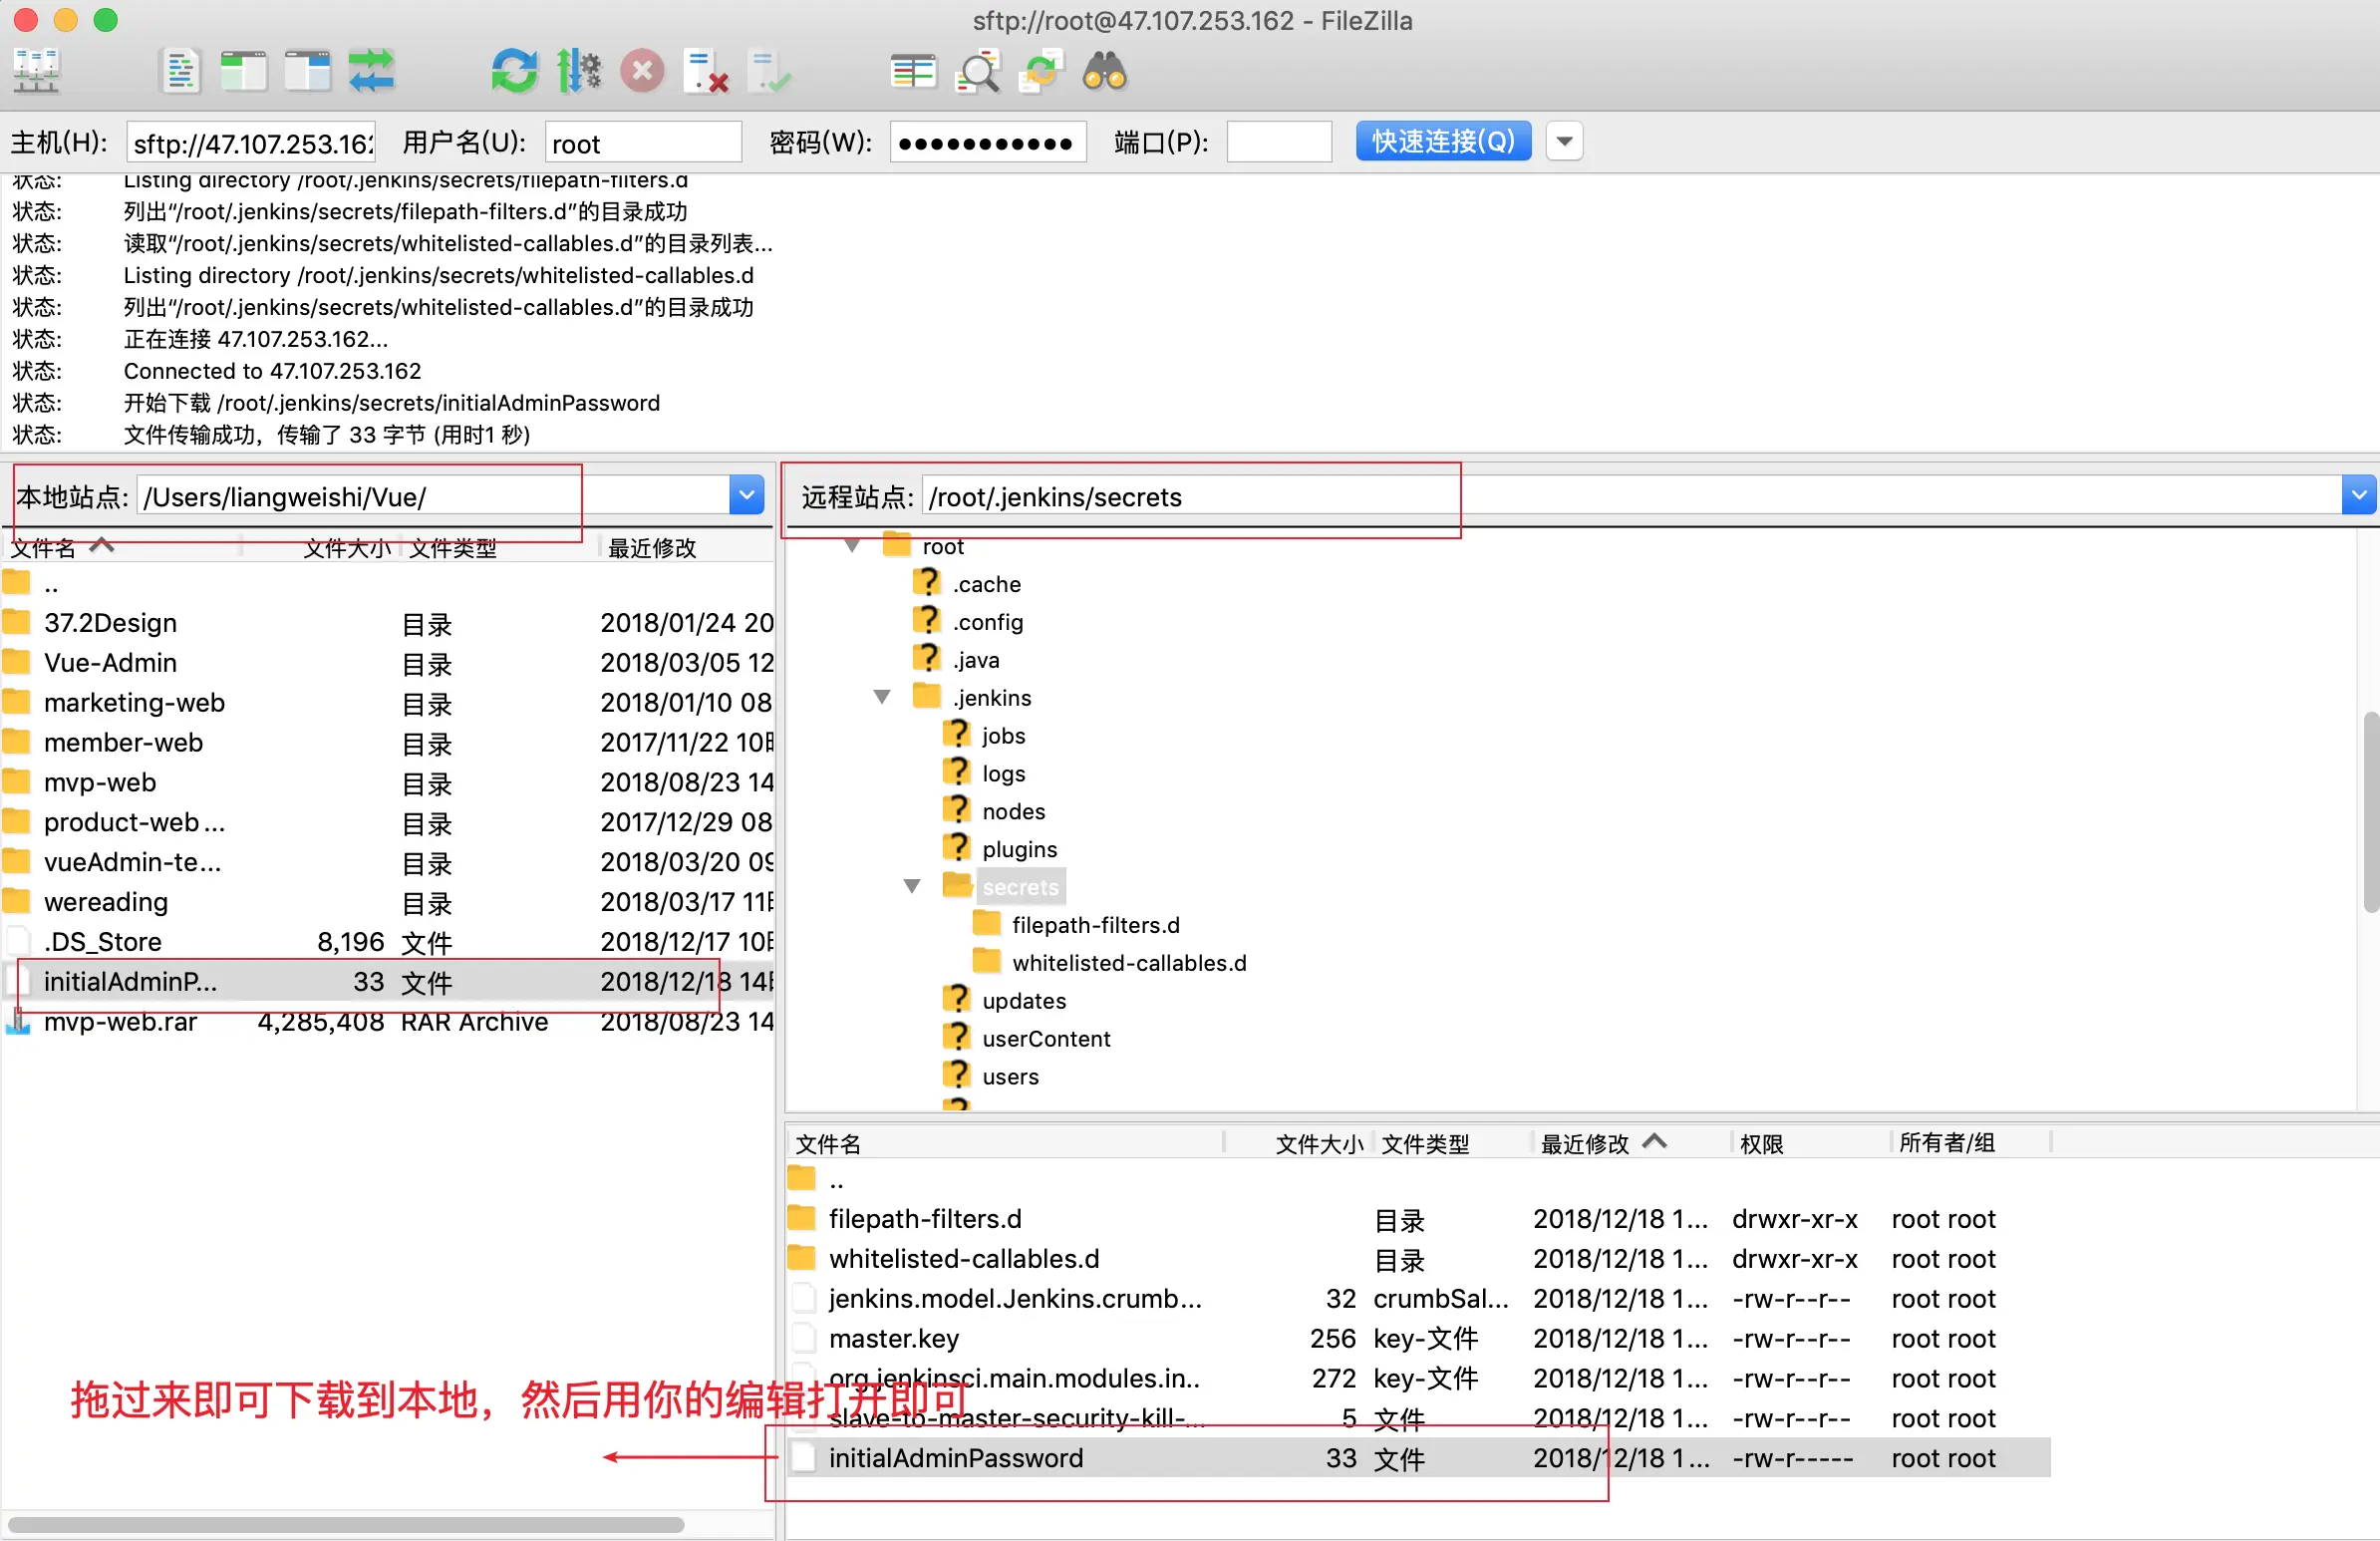Toggle remote directory tree view icon
The image size is (2380, 1541).
point(307,72)
